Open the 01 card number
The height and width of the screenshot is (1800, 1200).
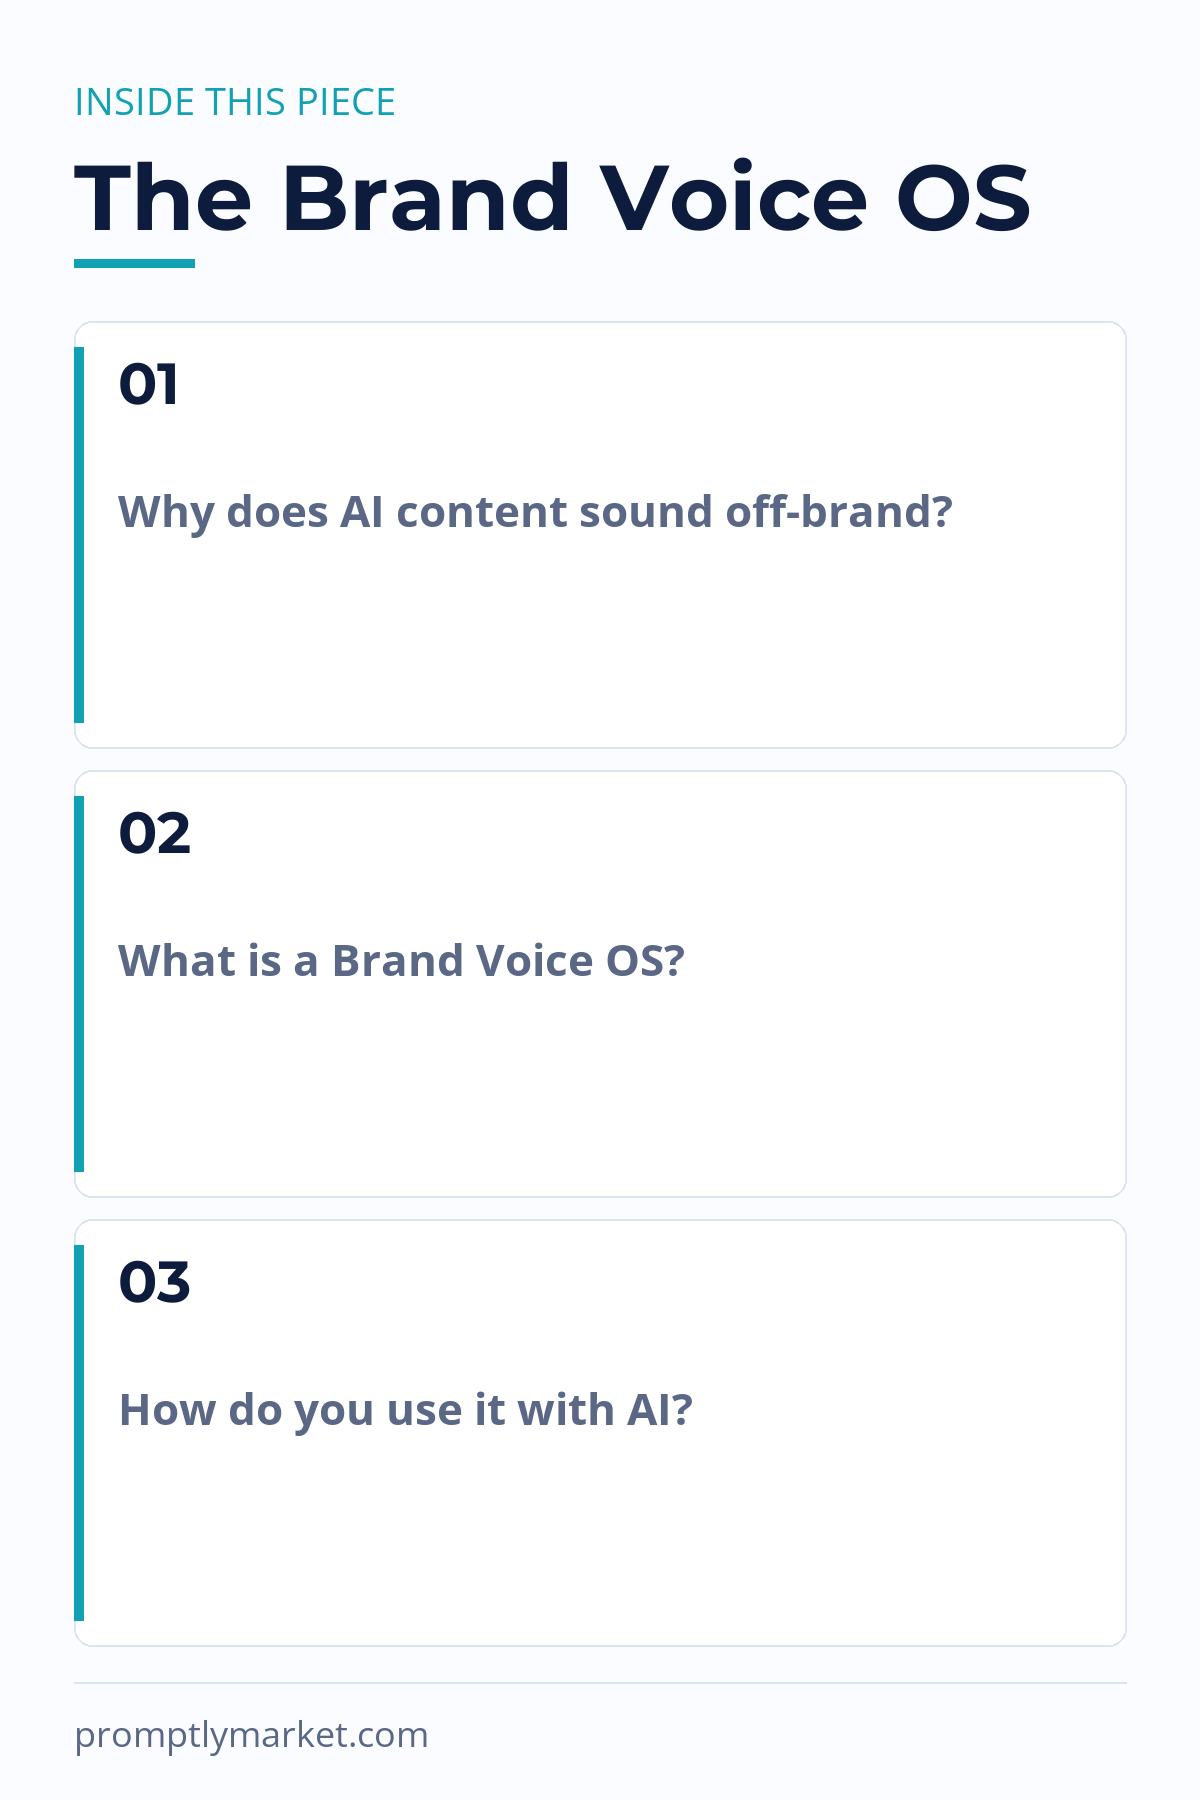[148, 385]
